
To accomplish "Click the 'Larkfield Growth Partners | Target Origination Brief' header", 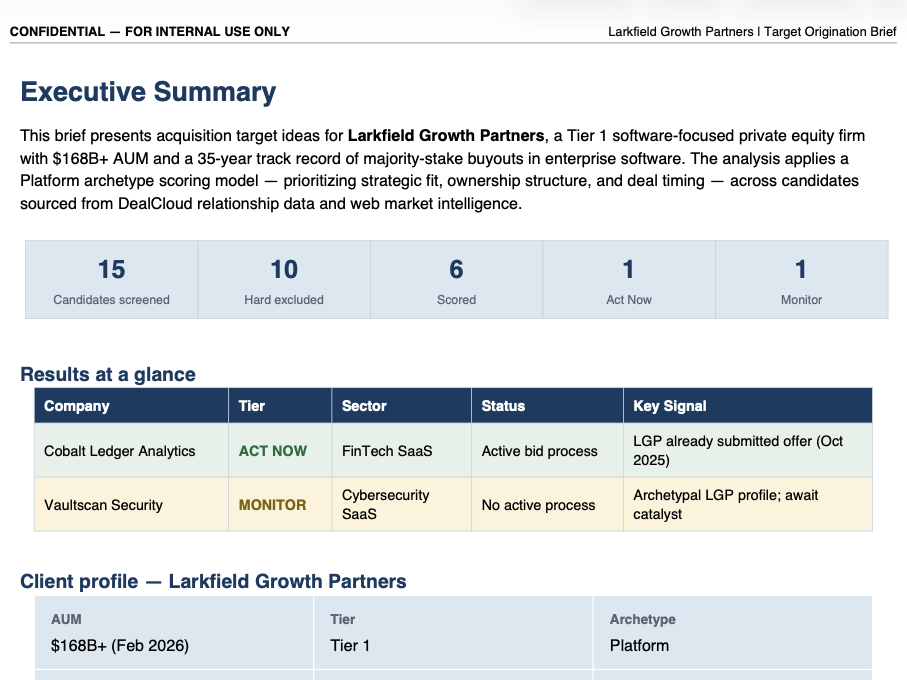I will point(752,32).
